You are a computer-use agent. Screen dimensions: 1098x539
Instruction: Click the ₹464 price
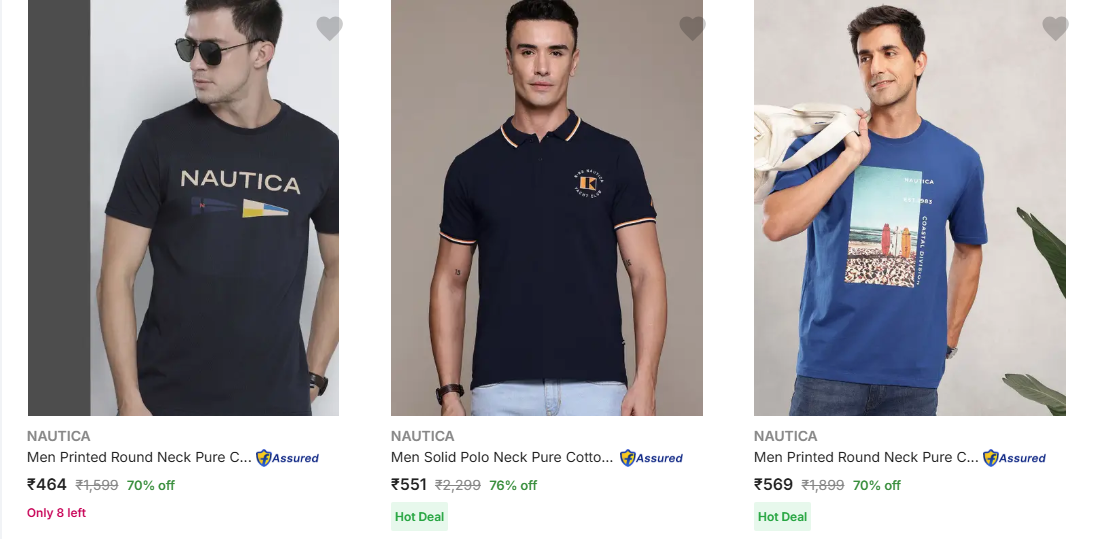[47, 485]
